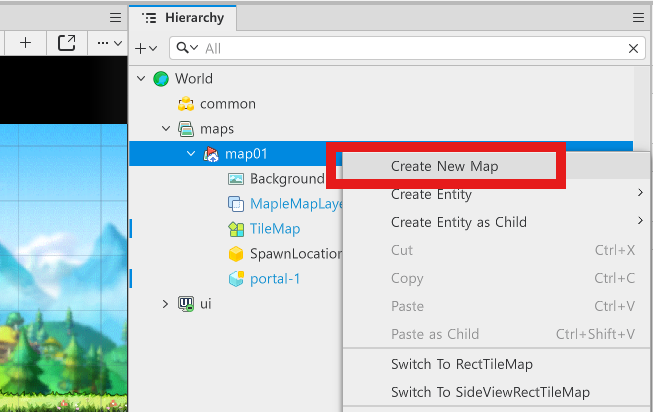Select the portal-1 entity
Image resolution: width=653 pixels, height=412 pixels.
coord(275,279)
